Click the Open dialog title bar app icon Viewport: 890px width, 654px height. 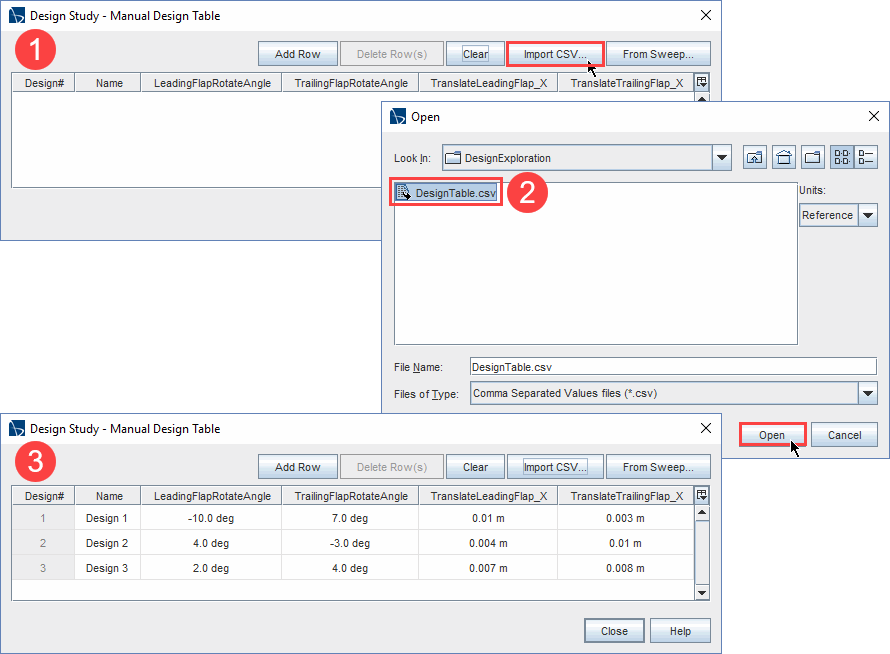tap(398, 116)
